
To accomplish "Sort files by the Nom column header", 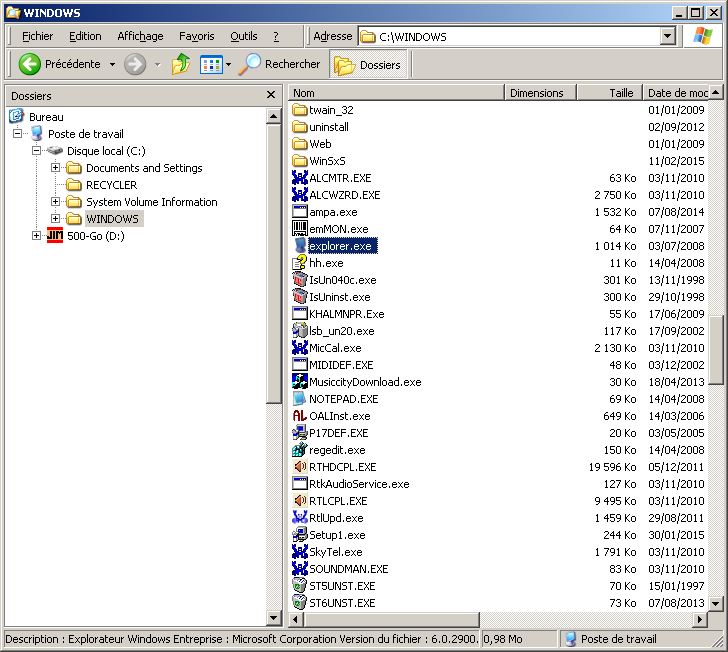I will click(396, 93).
